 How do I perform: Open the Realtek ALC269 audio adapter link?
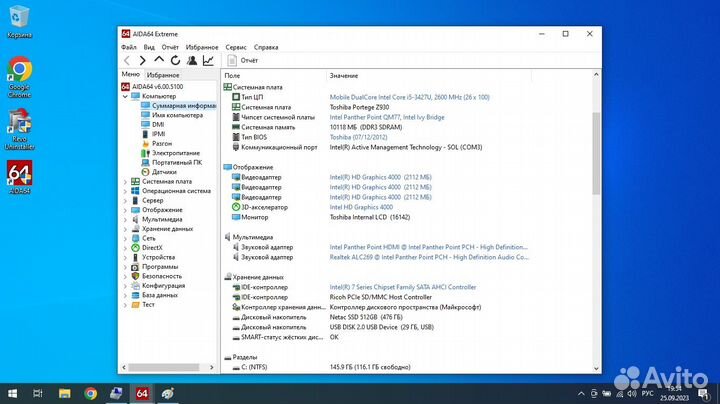pyautogui.click(x=429, y=258)
